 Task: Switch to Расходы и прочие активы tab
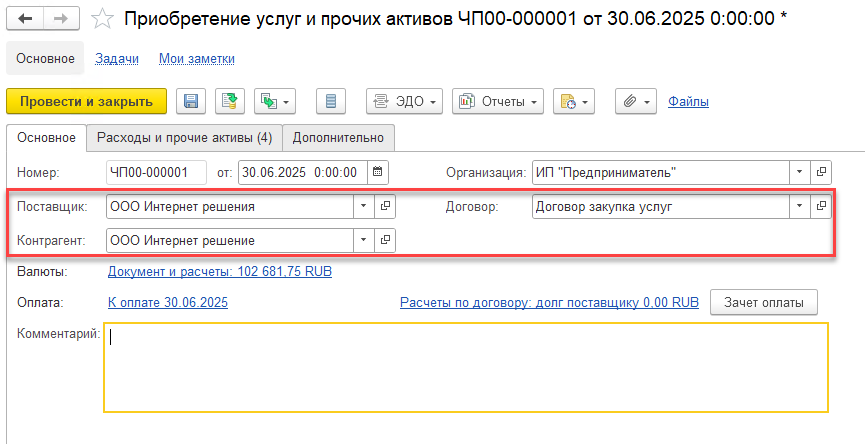point(183,137)
